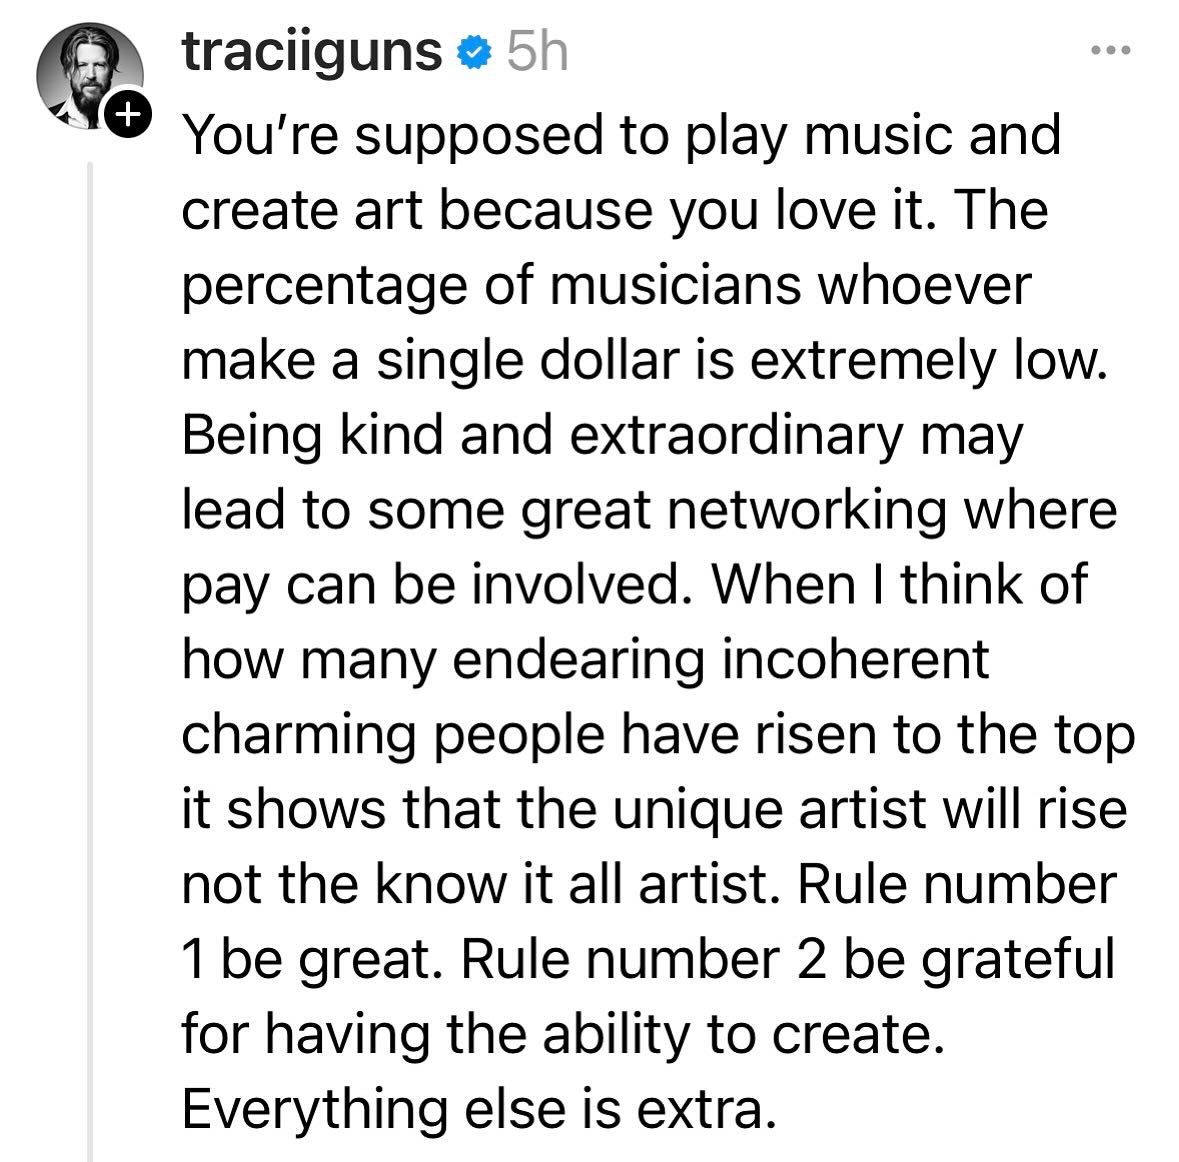Click the 5h timestamp
The height and width of the screenshot is (1162, 1179).
click(x=536, y=52)
